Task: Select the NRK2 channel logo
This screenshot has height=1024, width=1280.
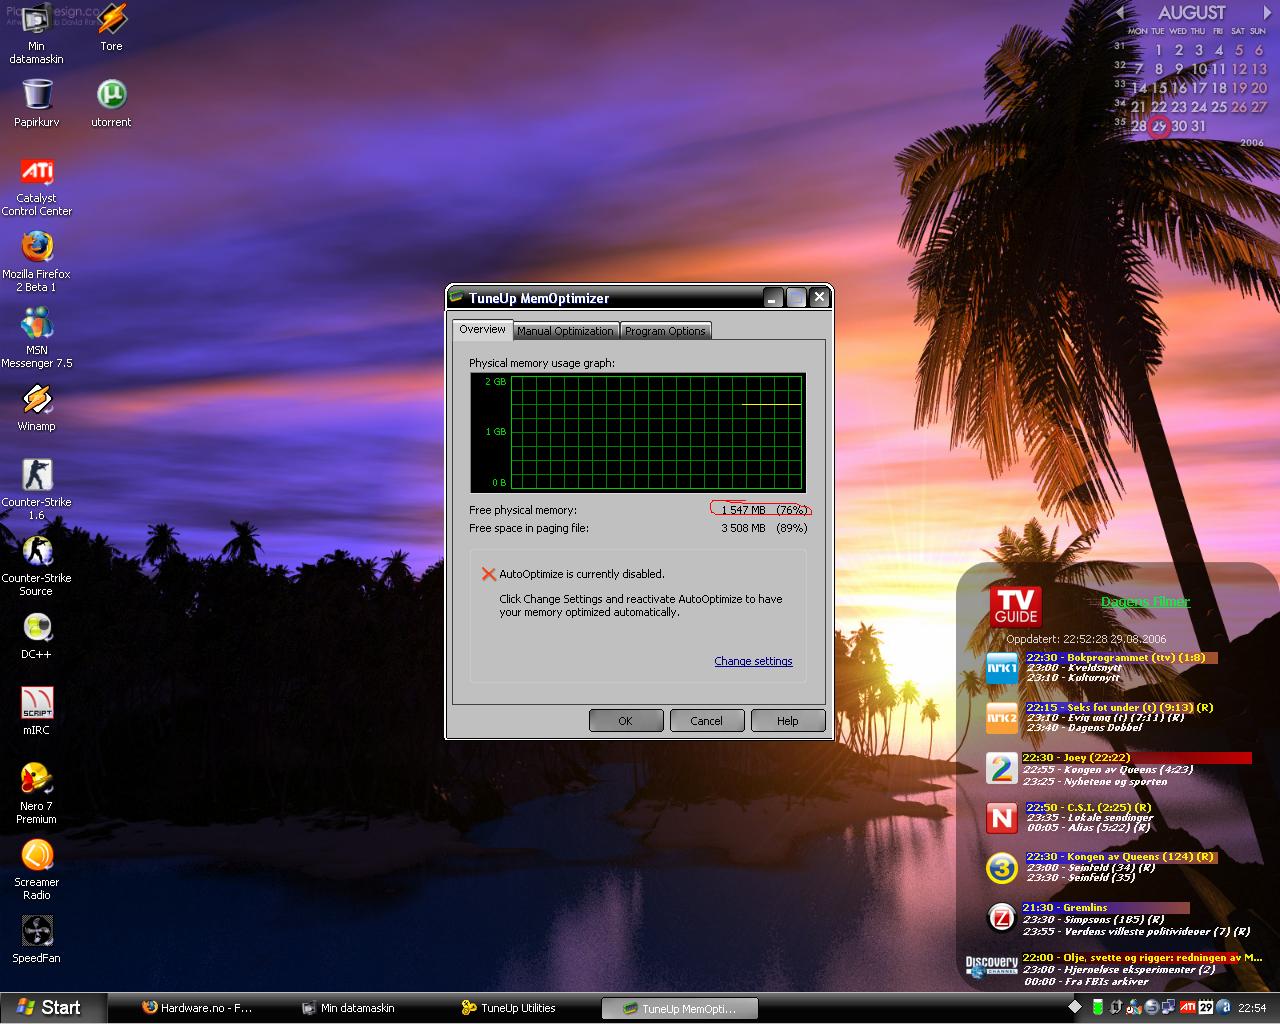Action: click(1001, 718)
